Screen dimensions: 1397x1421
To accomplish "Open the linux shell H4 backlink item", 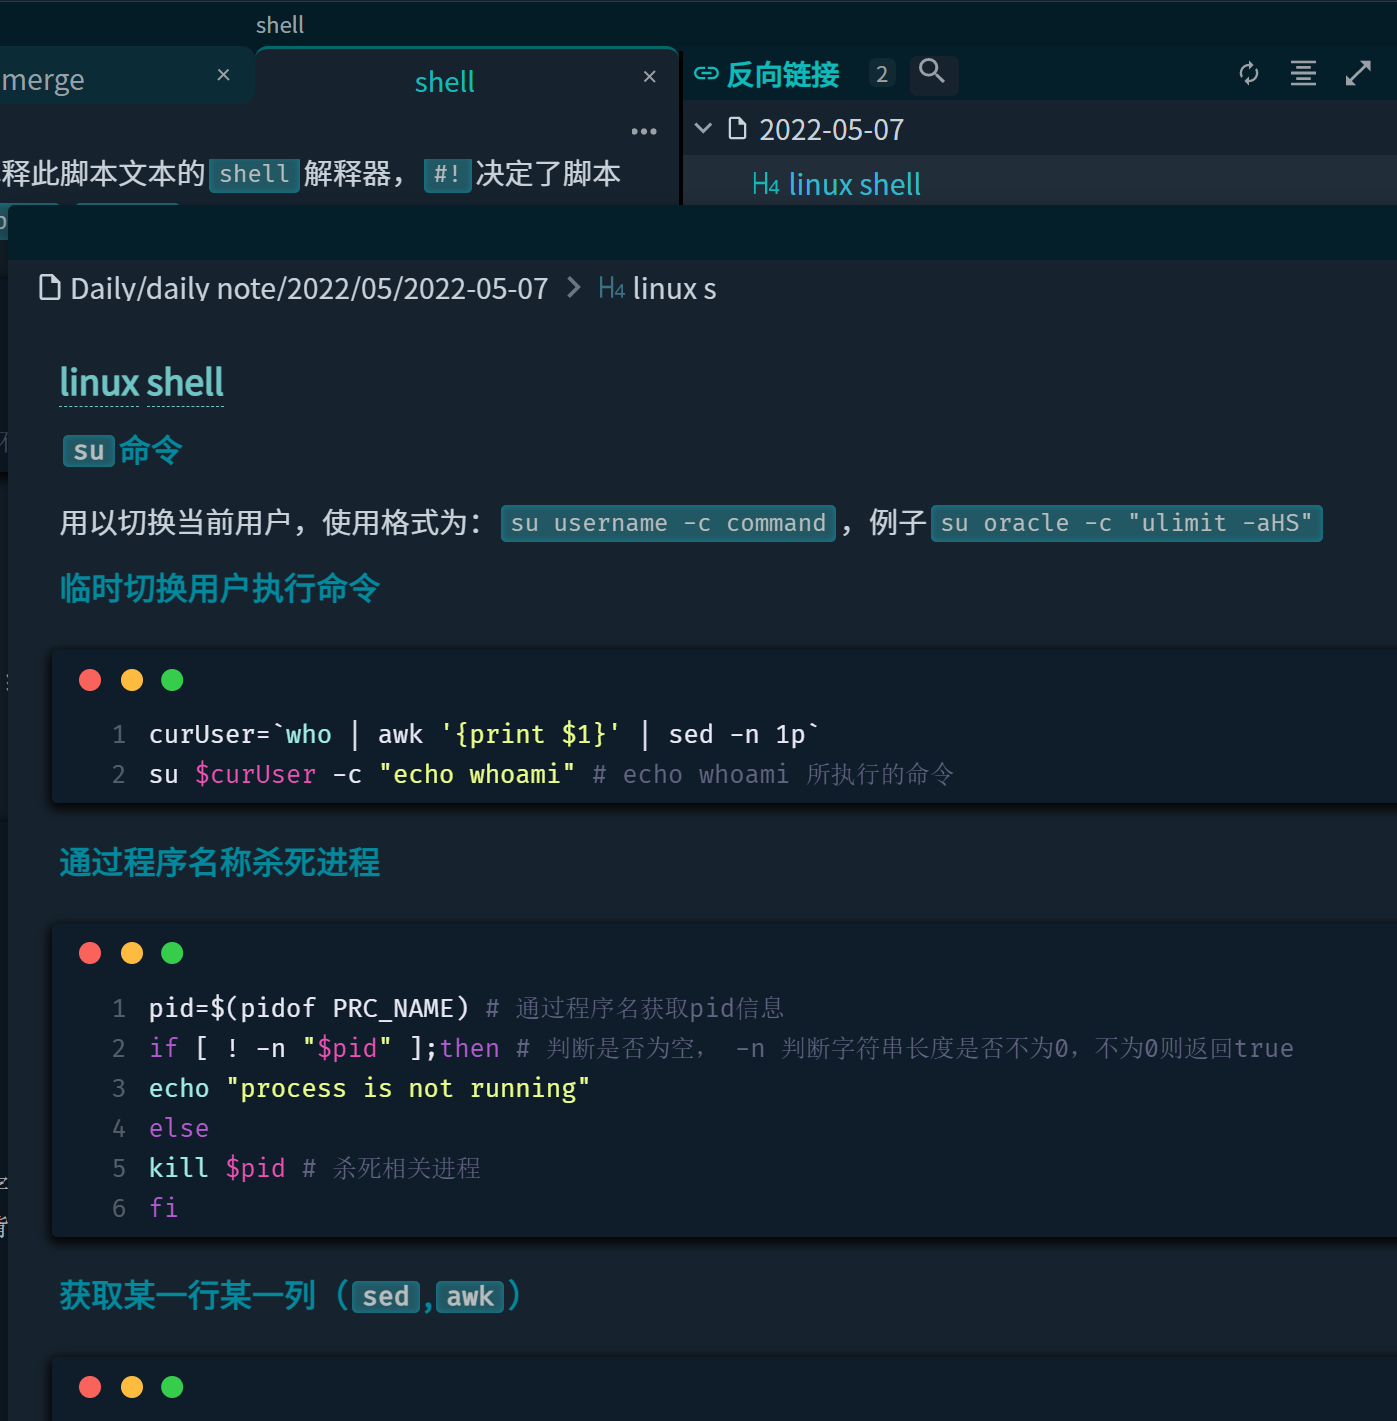I will [854, 184].
